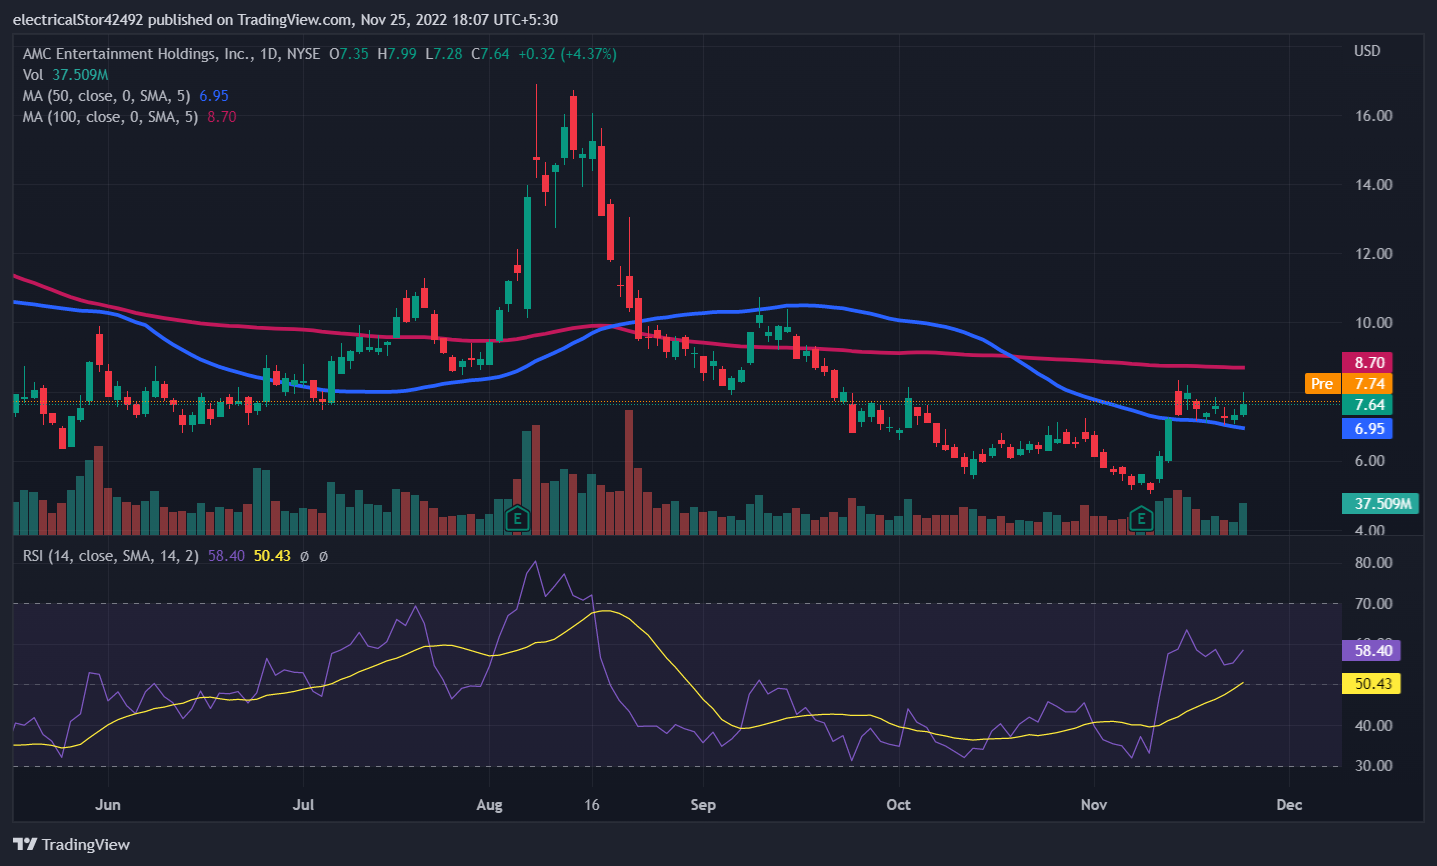The width and height of the screenshot is (1437, 866).
Task: Click the Sep label on time axis
Action: click(x=703, y=805)
